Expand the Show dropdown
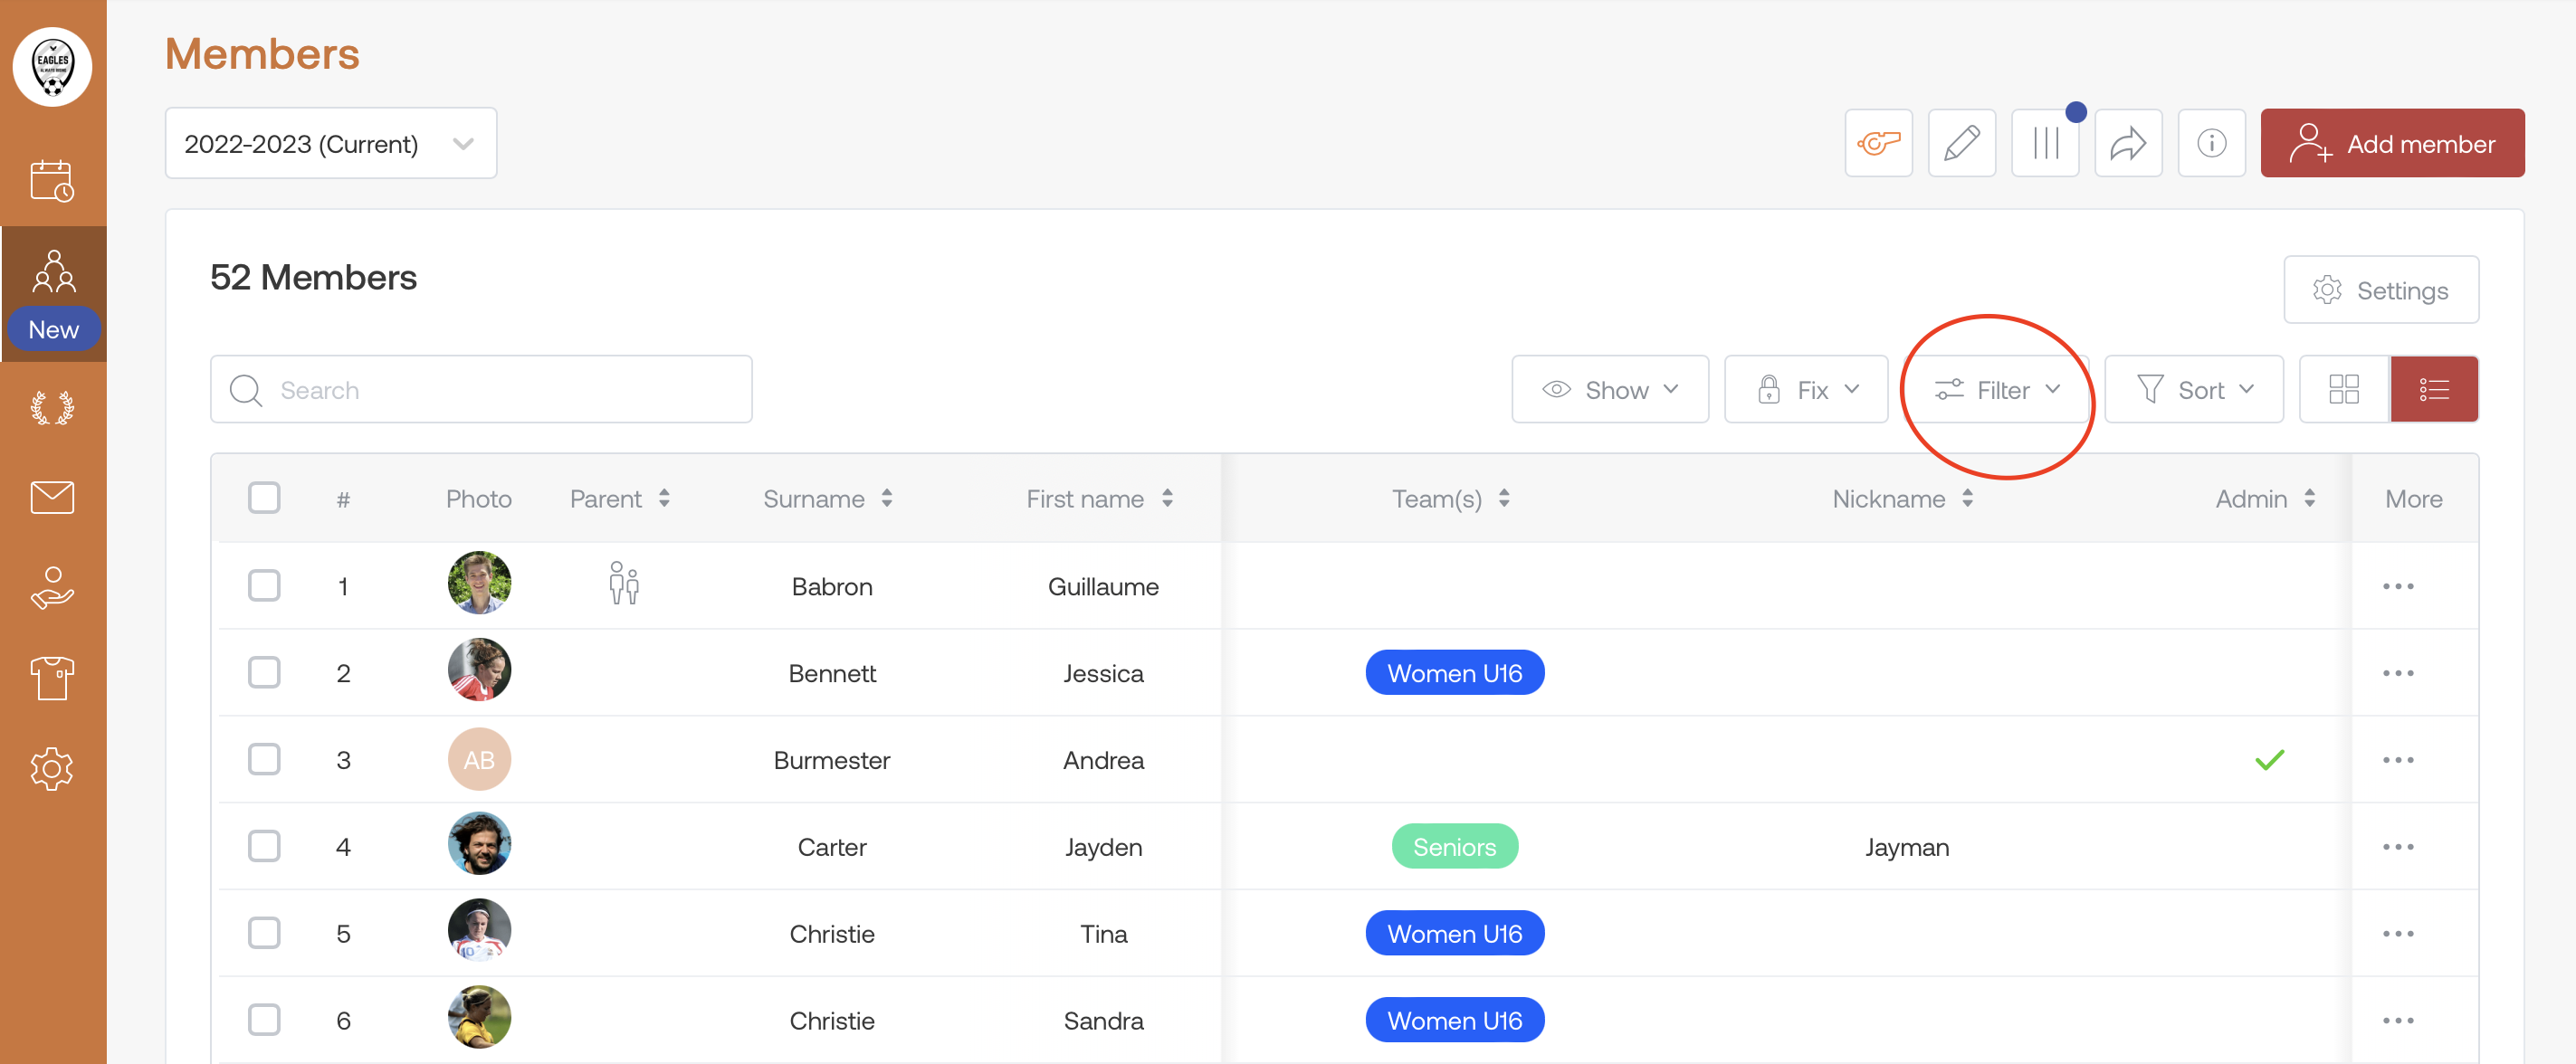This screenshot has height=1064, width=2576. click(1609, 389)
